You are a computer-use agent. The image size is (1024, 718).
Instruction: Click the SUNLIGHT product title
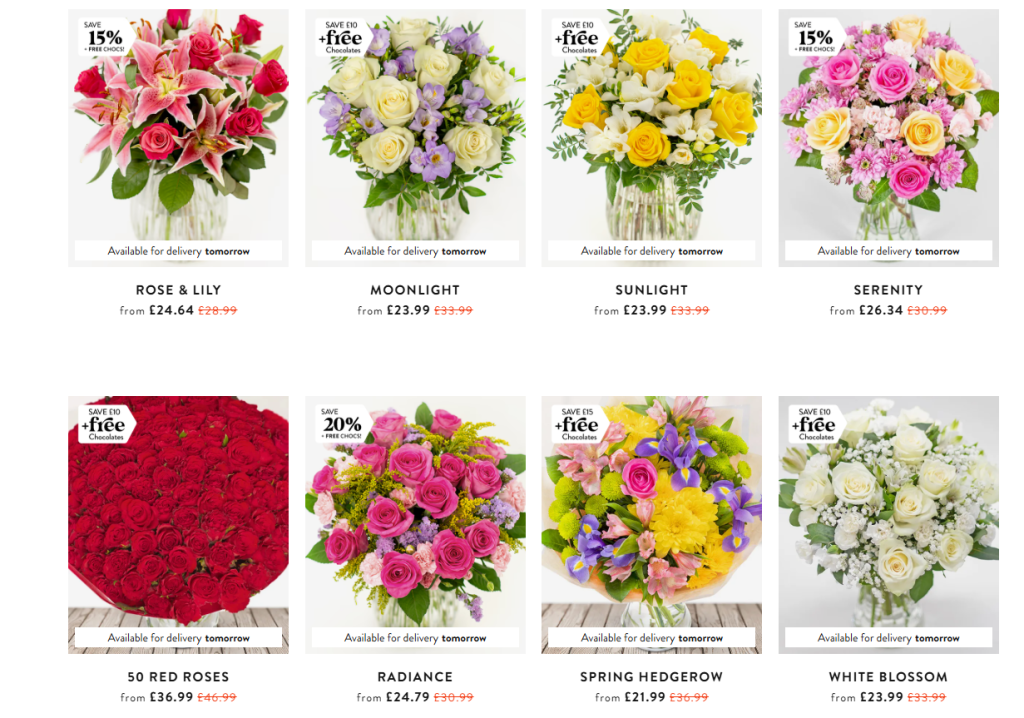652,290
